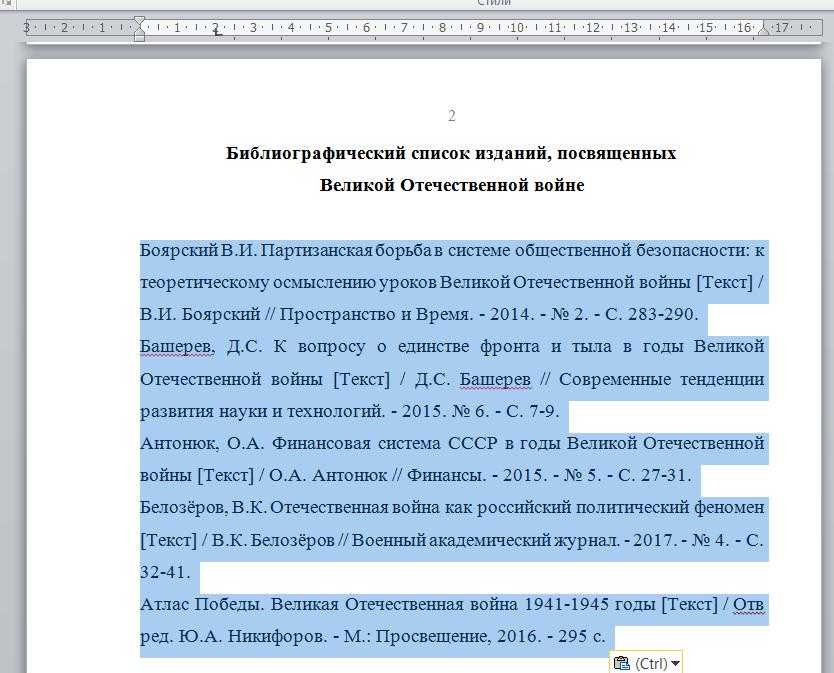Click the text "283-290." ending the first entry
Viewport: 834px width, 673px height.
click(x=663, y=314)
